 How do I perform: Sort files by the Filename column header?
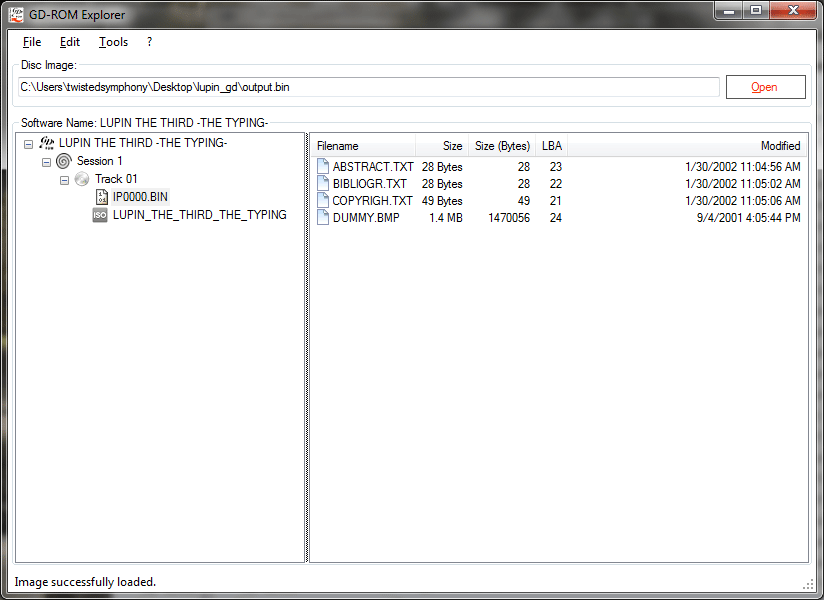tap(364, 146)
